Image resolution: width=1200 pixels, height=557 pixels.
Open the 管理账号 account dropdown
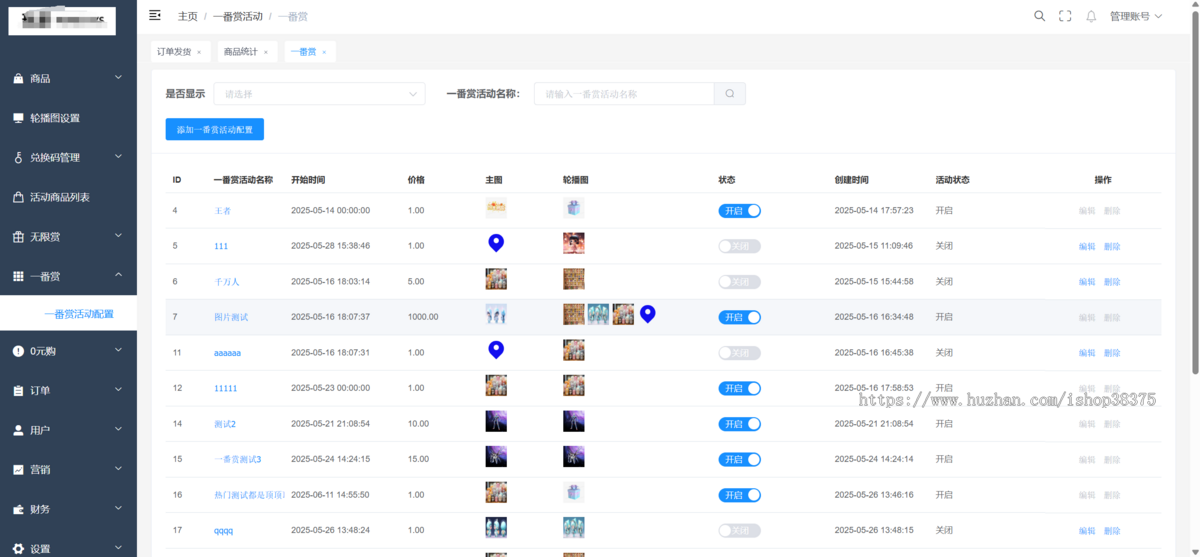(x=1136, y=16)
